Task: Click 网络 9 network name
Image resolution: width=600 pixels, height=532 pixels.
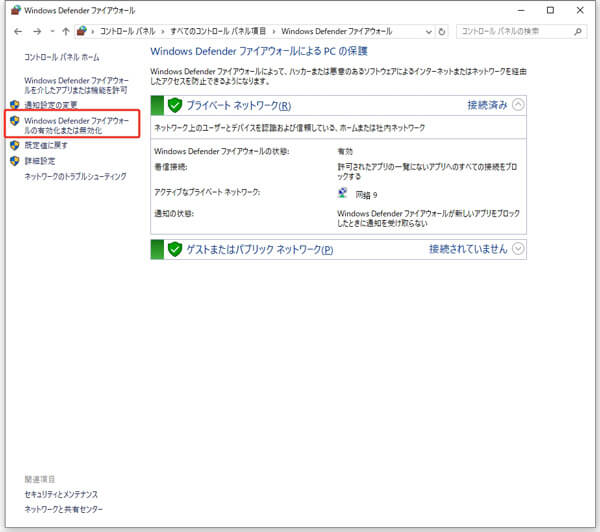Action: coord(367,195)
